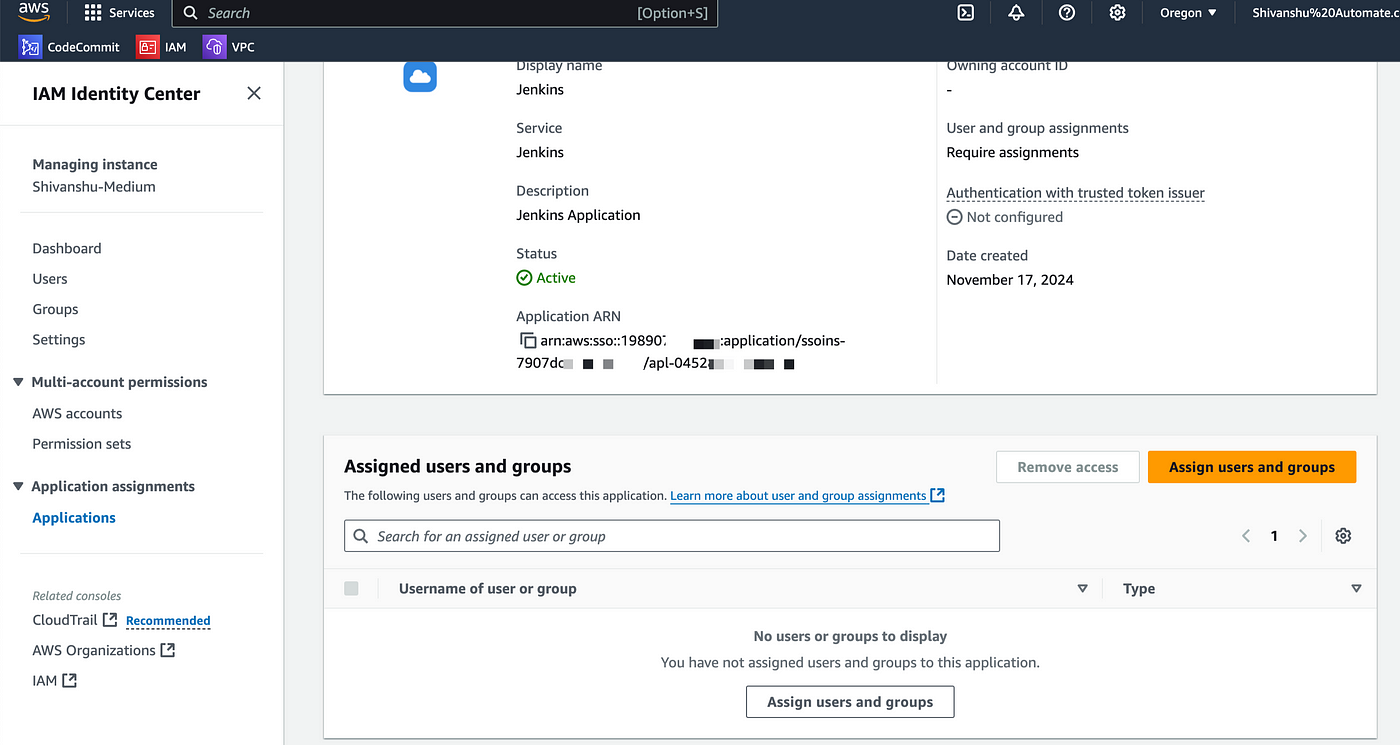Viewport: 1400px width, 745px height.
Task: Click the Date created value November 17, 2024
Action: (1010, 280)
